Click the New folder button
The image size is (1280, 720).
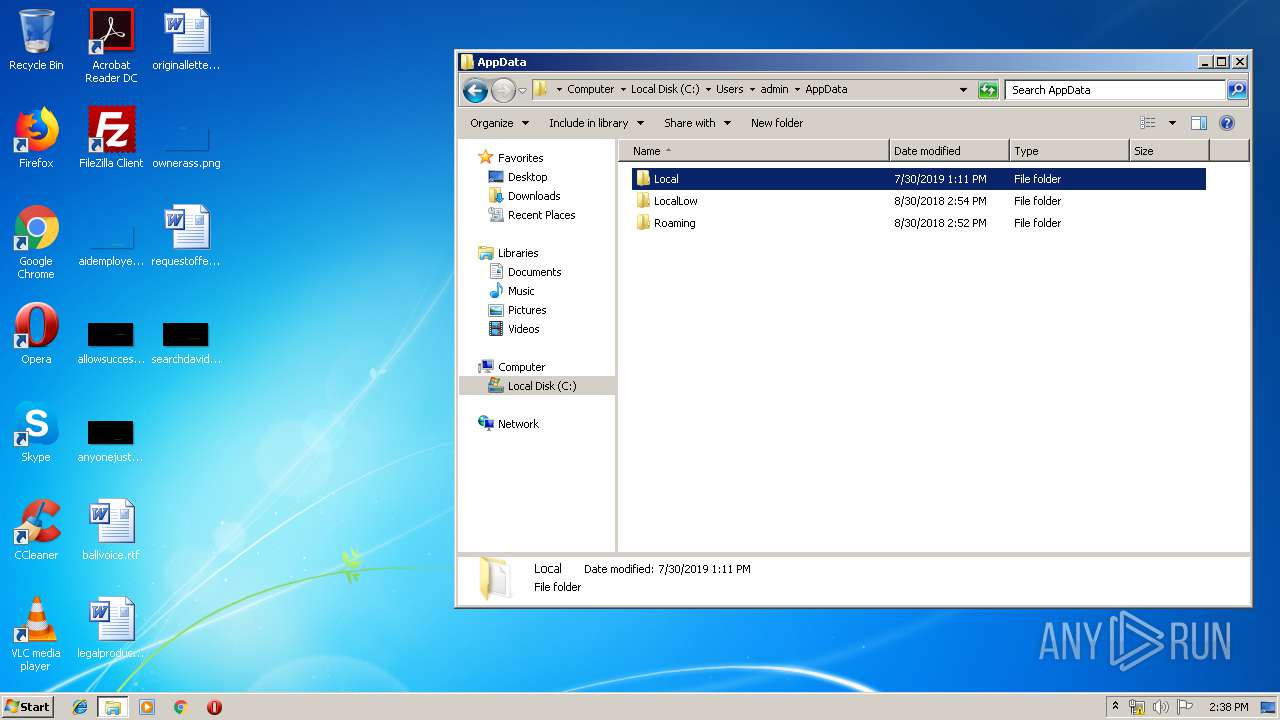coord(777,123)
